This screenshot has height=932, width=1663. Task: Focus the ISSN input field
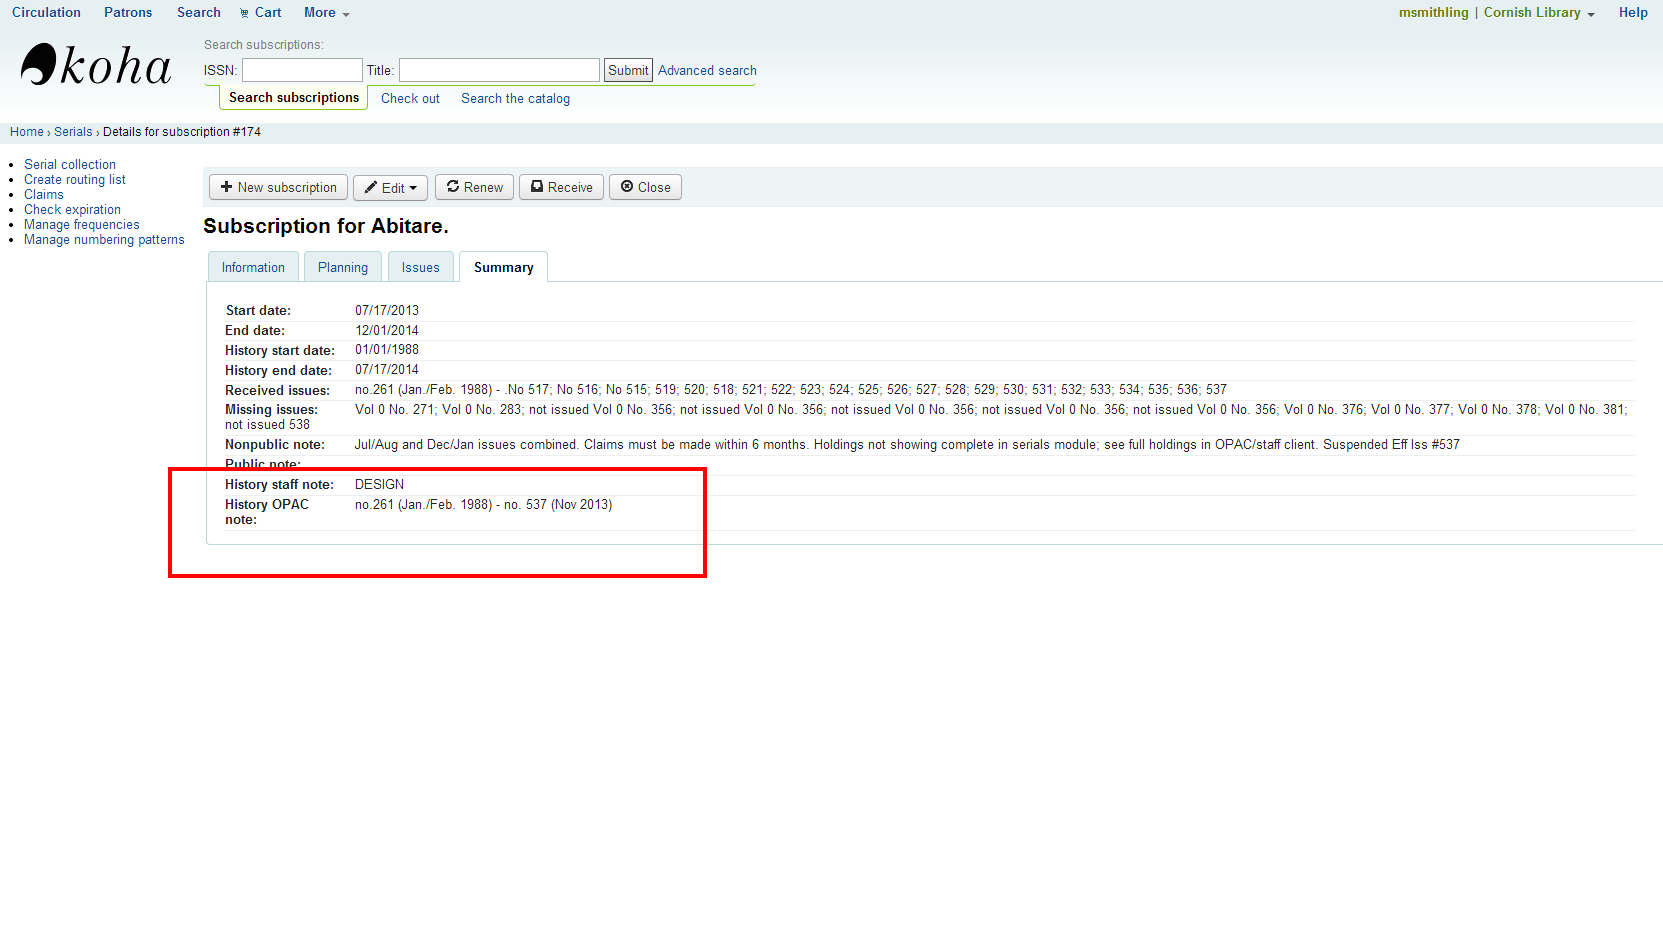tap(302, 70)
